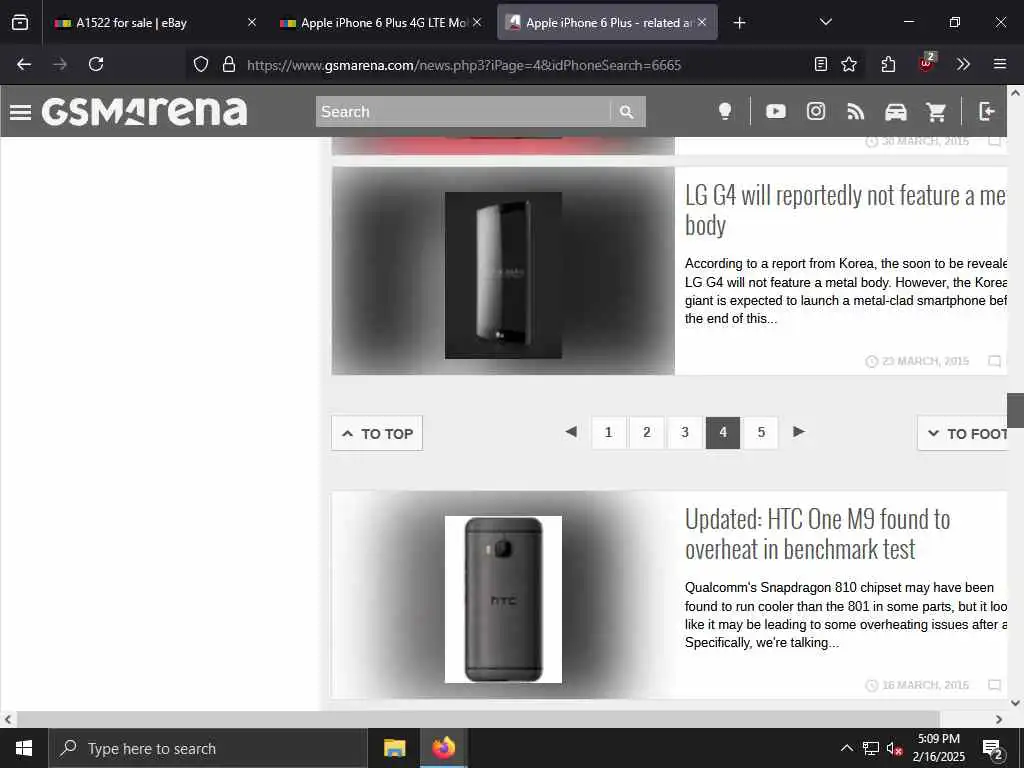
Task: Open the merch shopping cart icon
Action: click(x=936, y=112)
